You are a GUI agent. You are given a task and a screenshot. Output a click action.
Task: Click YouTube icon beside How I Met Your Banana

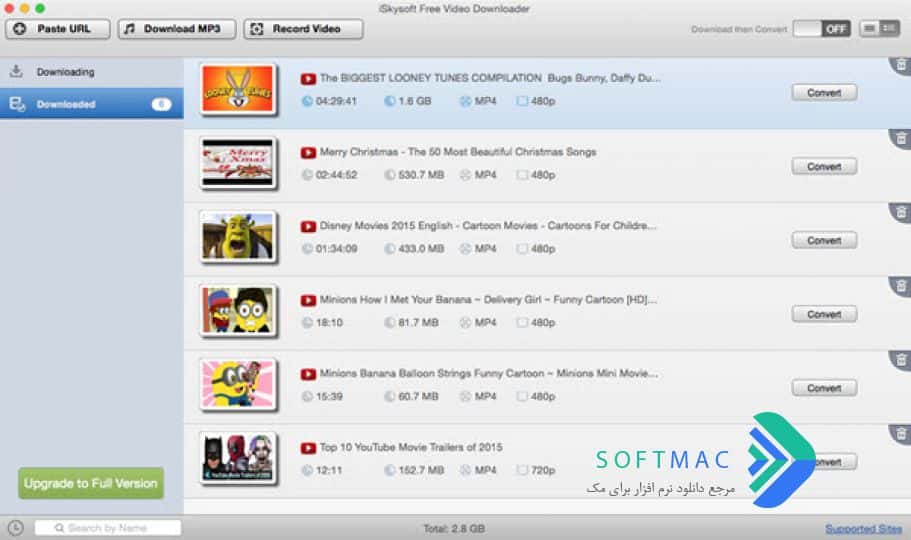pyautogui.click(x=308, y=300)
